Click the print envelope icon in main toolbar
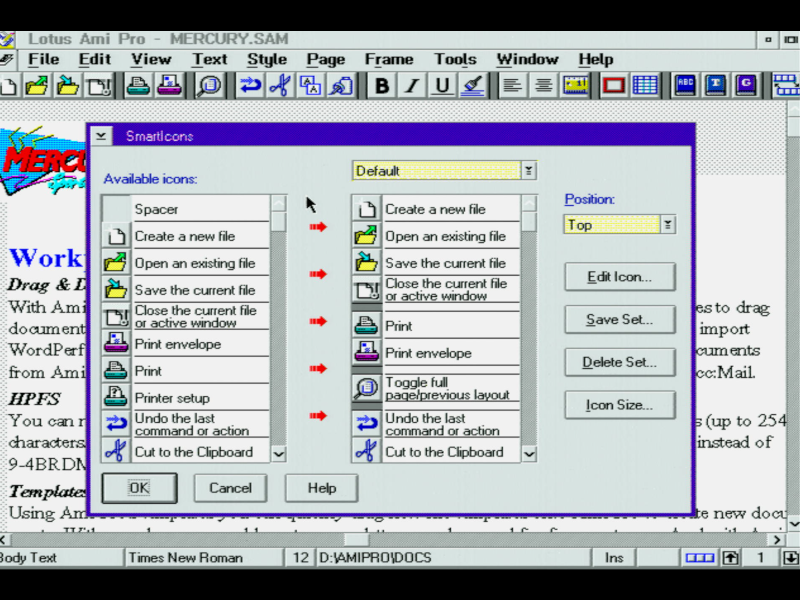Image resolution: width=800 pixels, height=600 pixels. click(x=169, y=86)
